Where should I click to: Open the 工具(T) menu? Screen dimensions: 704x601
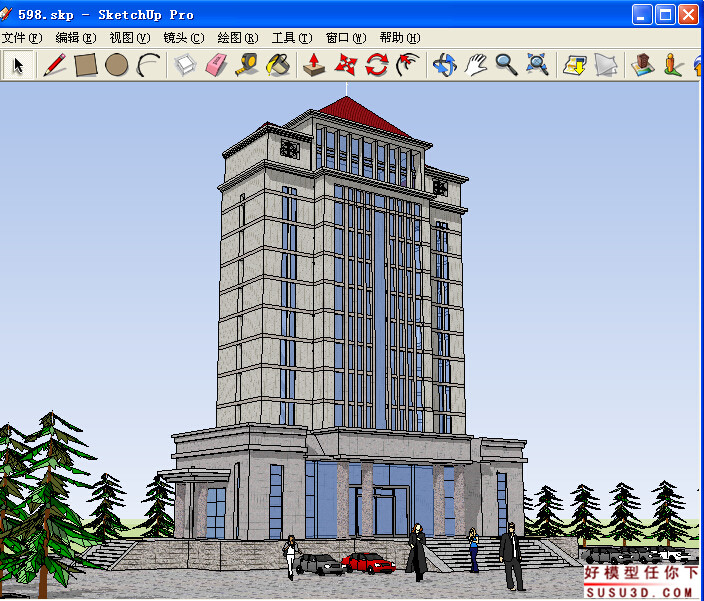coord(292,38)
